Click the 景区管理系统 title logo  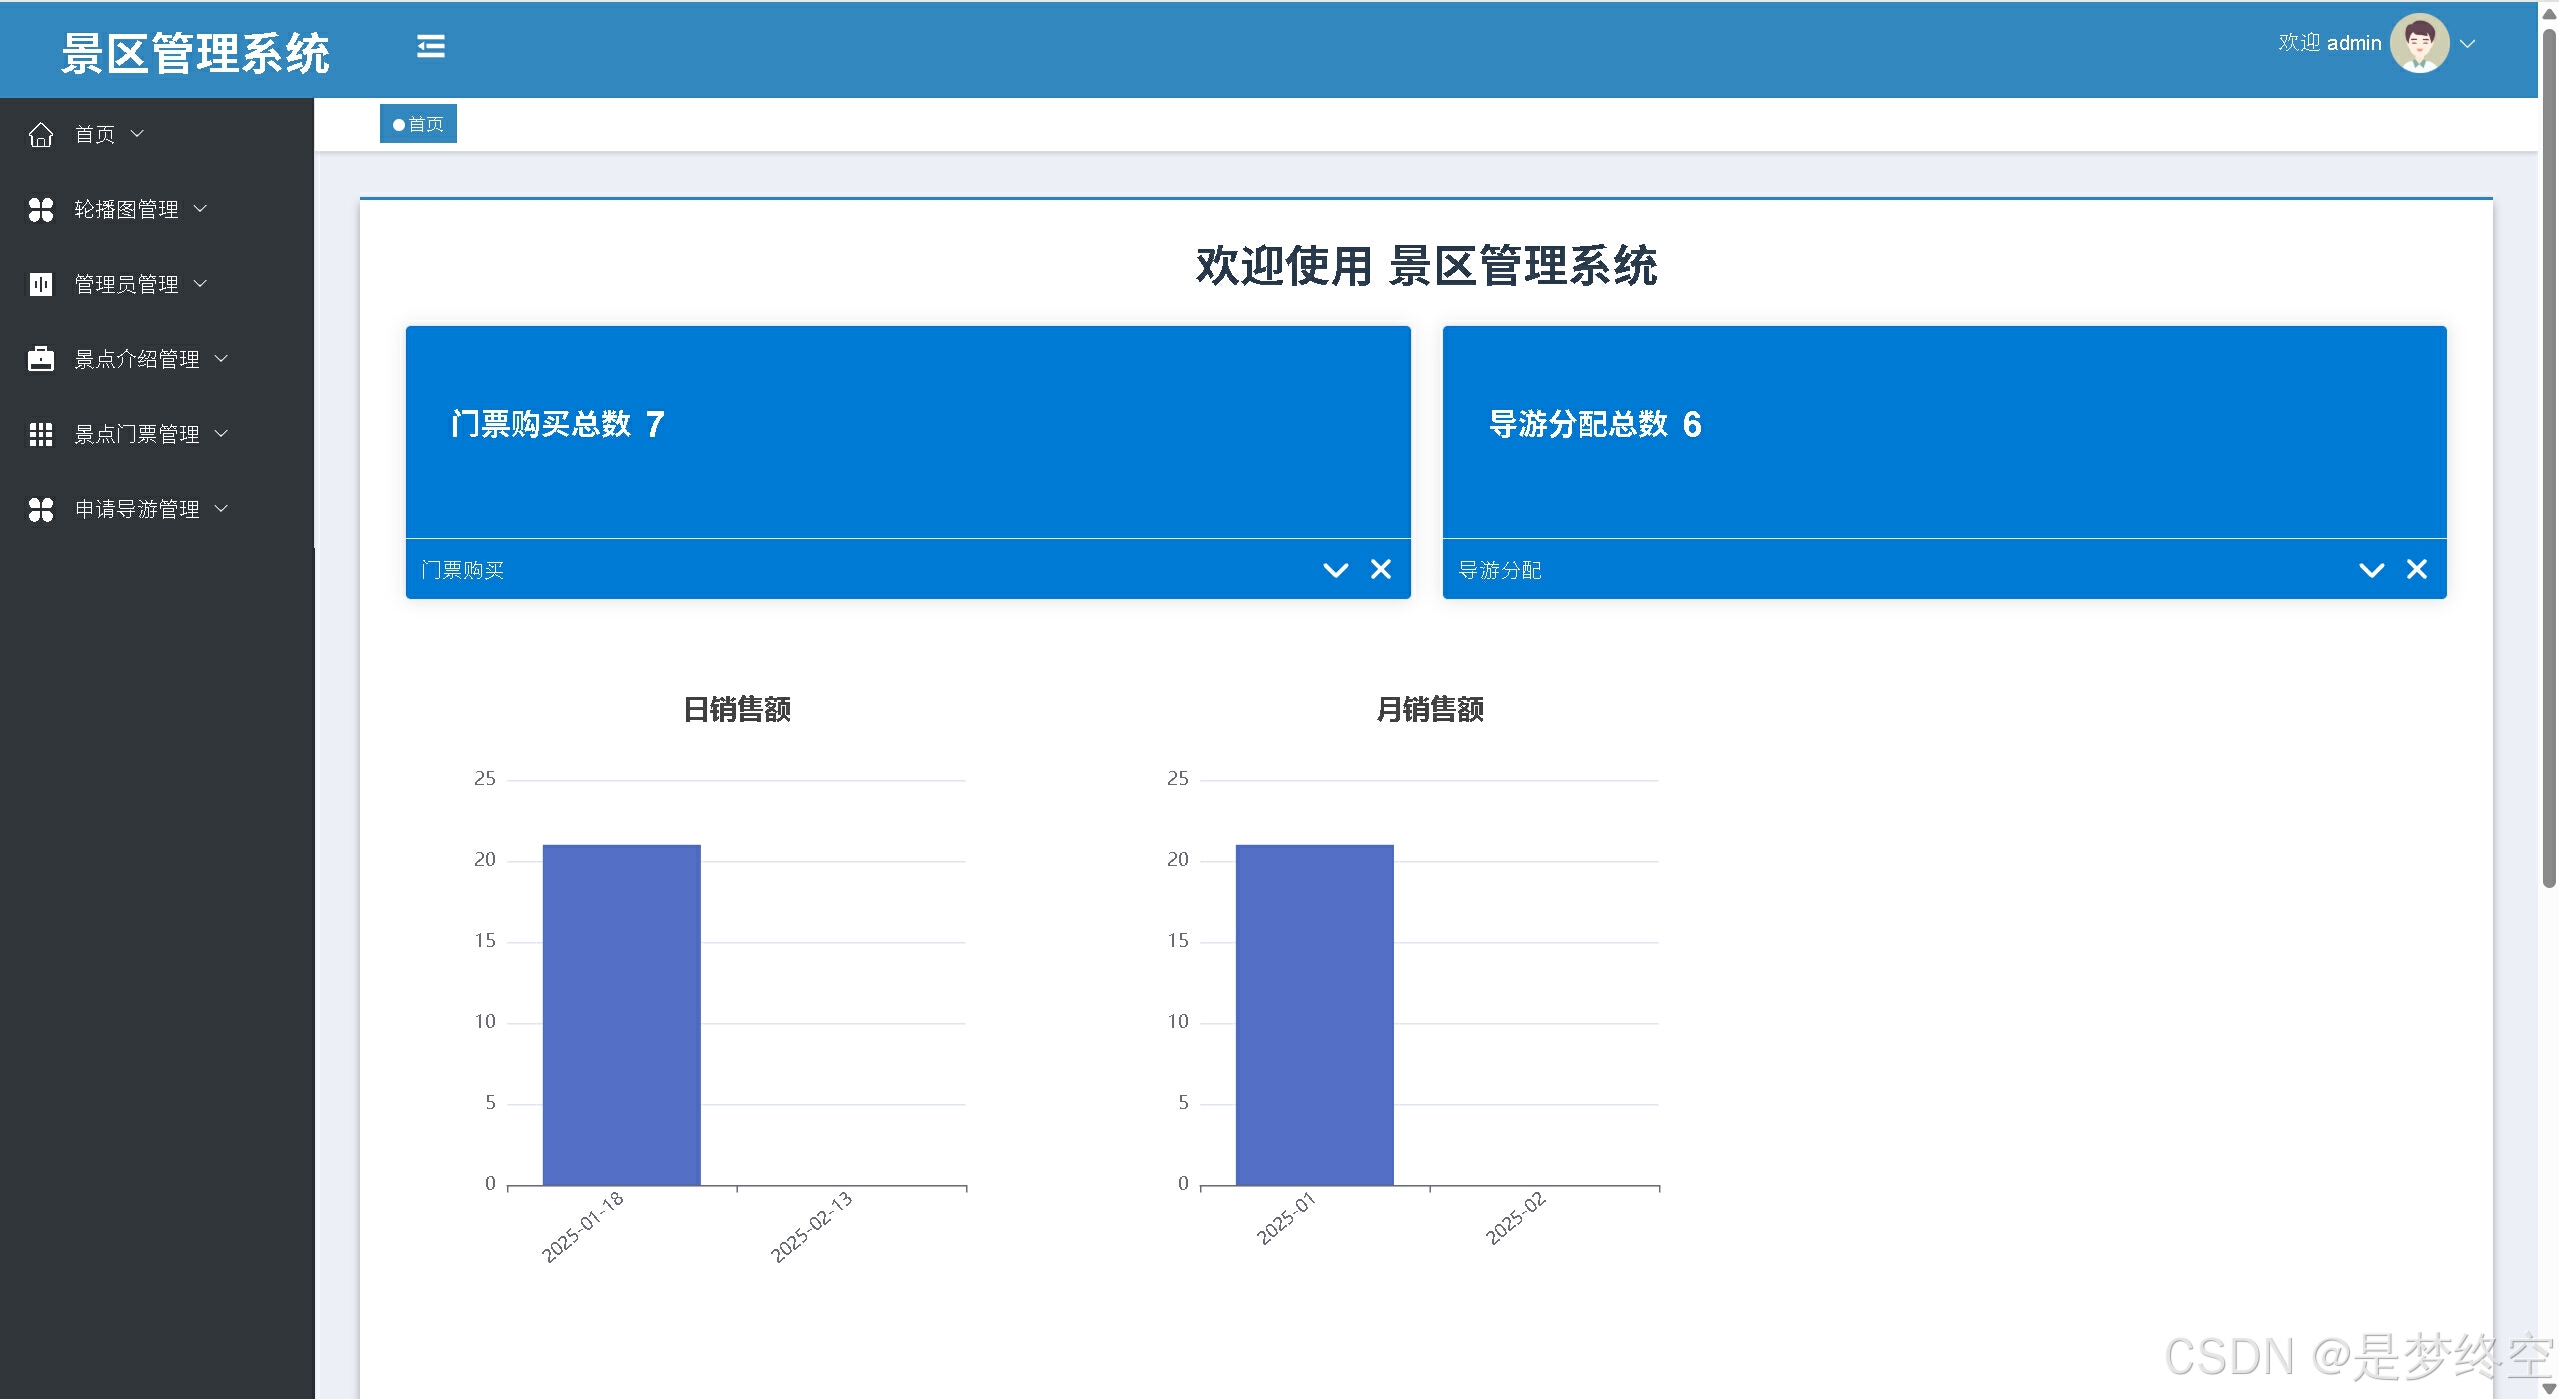195,53
